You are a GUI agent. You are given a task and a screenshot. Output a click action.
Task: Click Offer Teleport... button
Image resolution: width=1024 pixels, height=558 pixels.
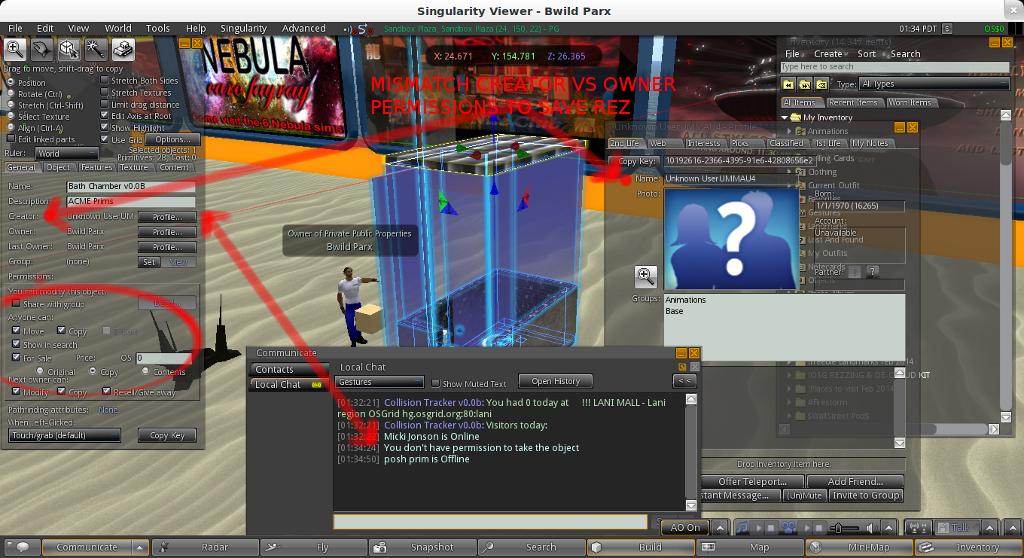point(752,482)
